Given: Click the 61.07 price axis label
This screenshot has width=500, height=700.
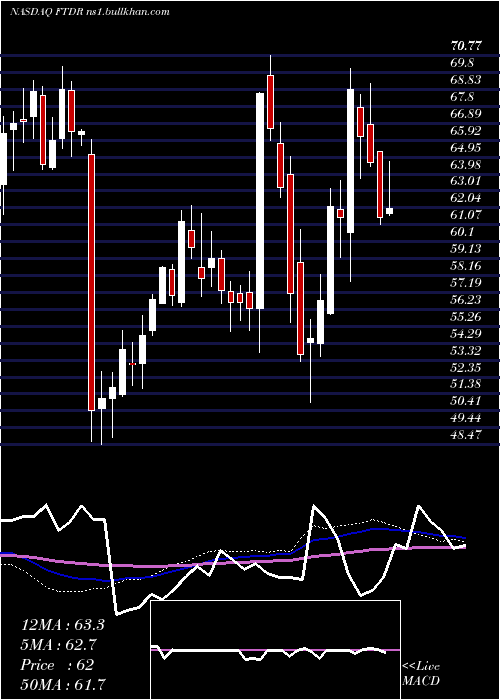Looking at the screenshot, I should [466, 215].
